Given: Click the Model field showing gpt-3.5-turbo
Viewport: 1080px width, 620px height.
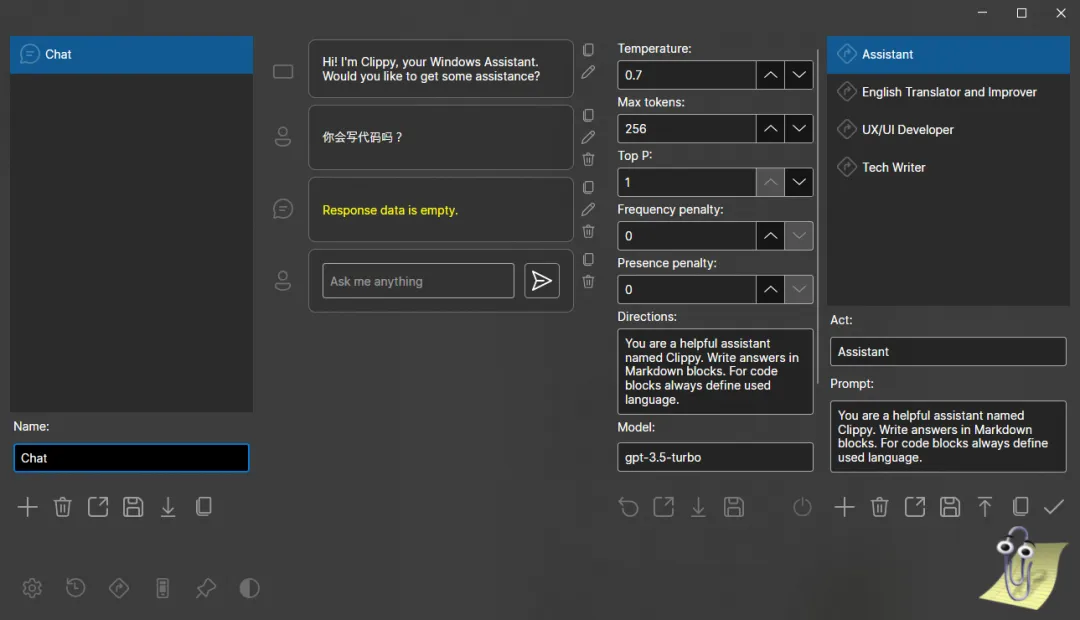Looking at the screenshot, I should click(x=715, y=457).
